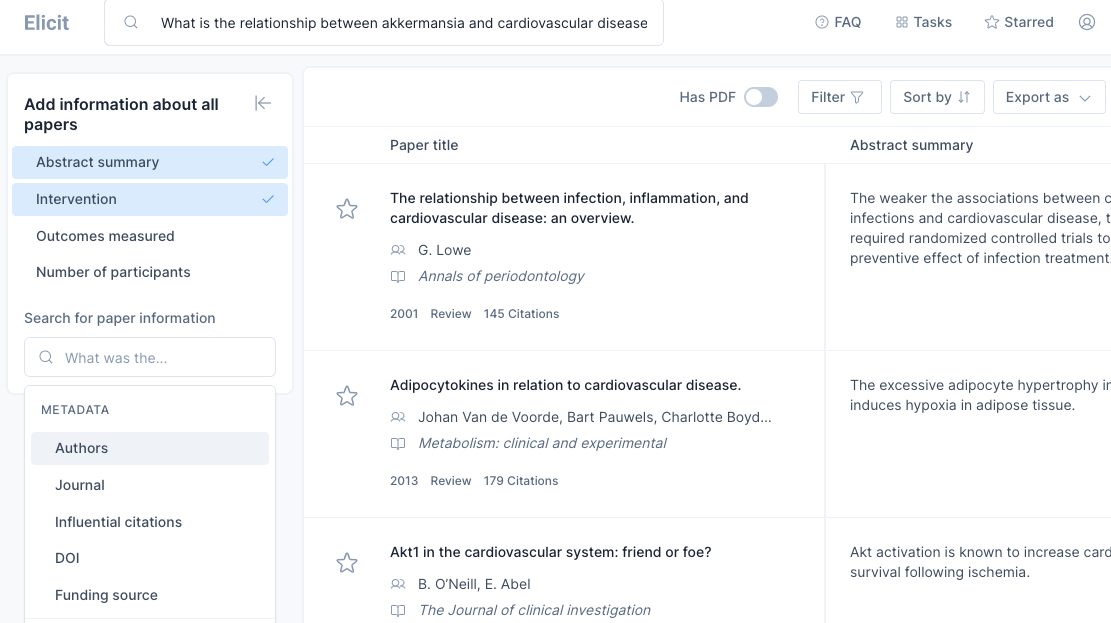Toggle the Has PDF switch
The image size is (1111, 623).
(760, 97)
